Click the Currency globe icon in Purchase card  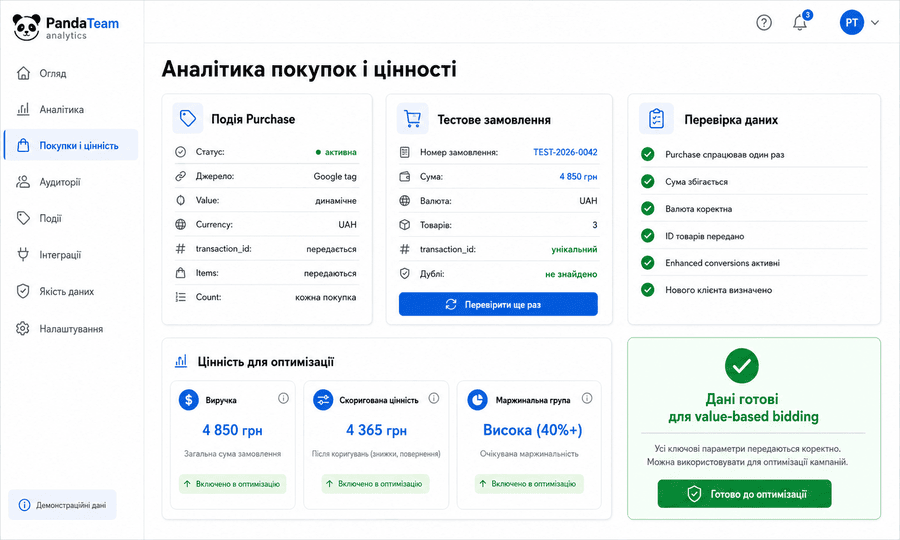pos(180,224)
